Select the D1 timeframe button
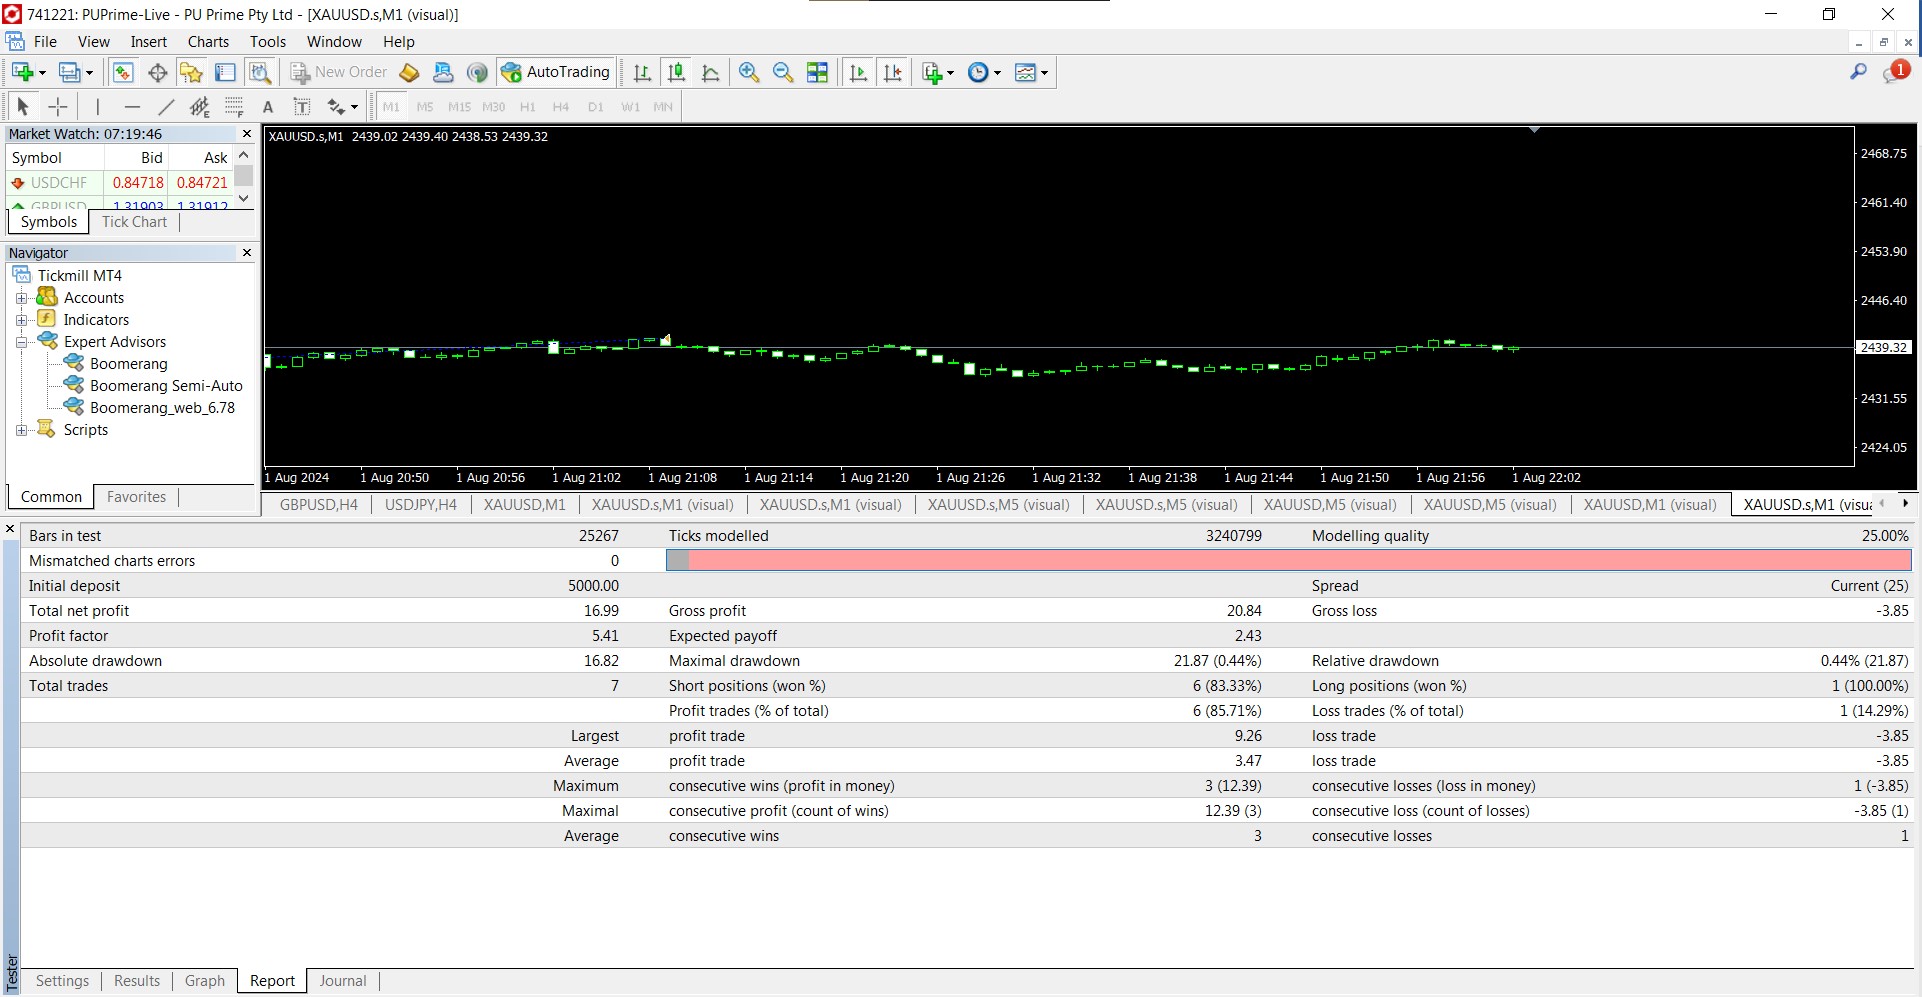This screenshot has width=1922, height=997. pos(596,107)
